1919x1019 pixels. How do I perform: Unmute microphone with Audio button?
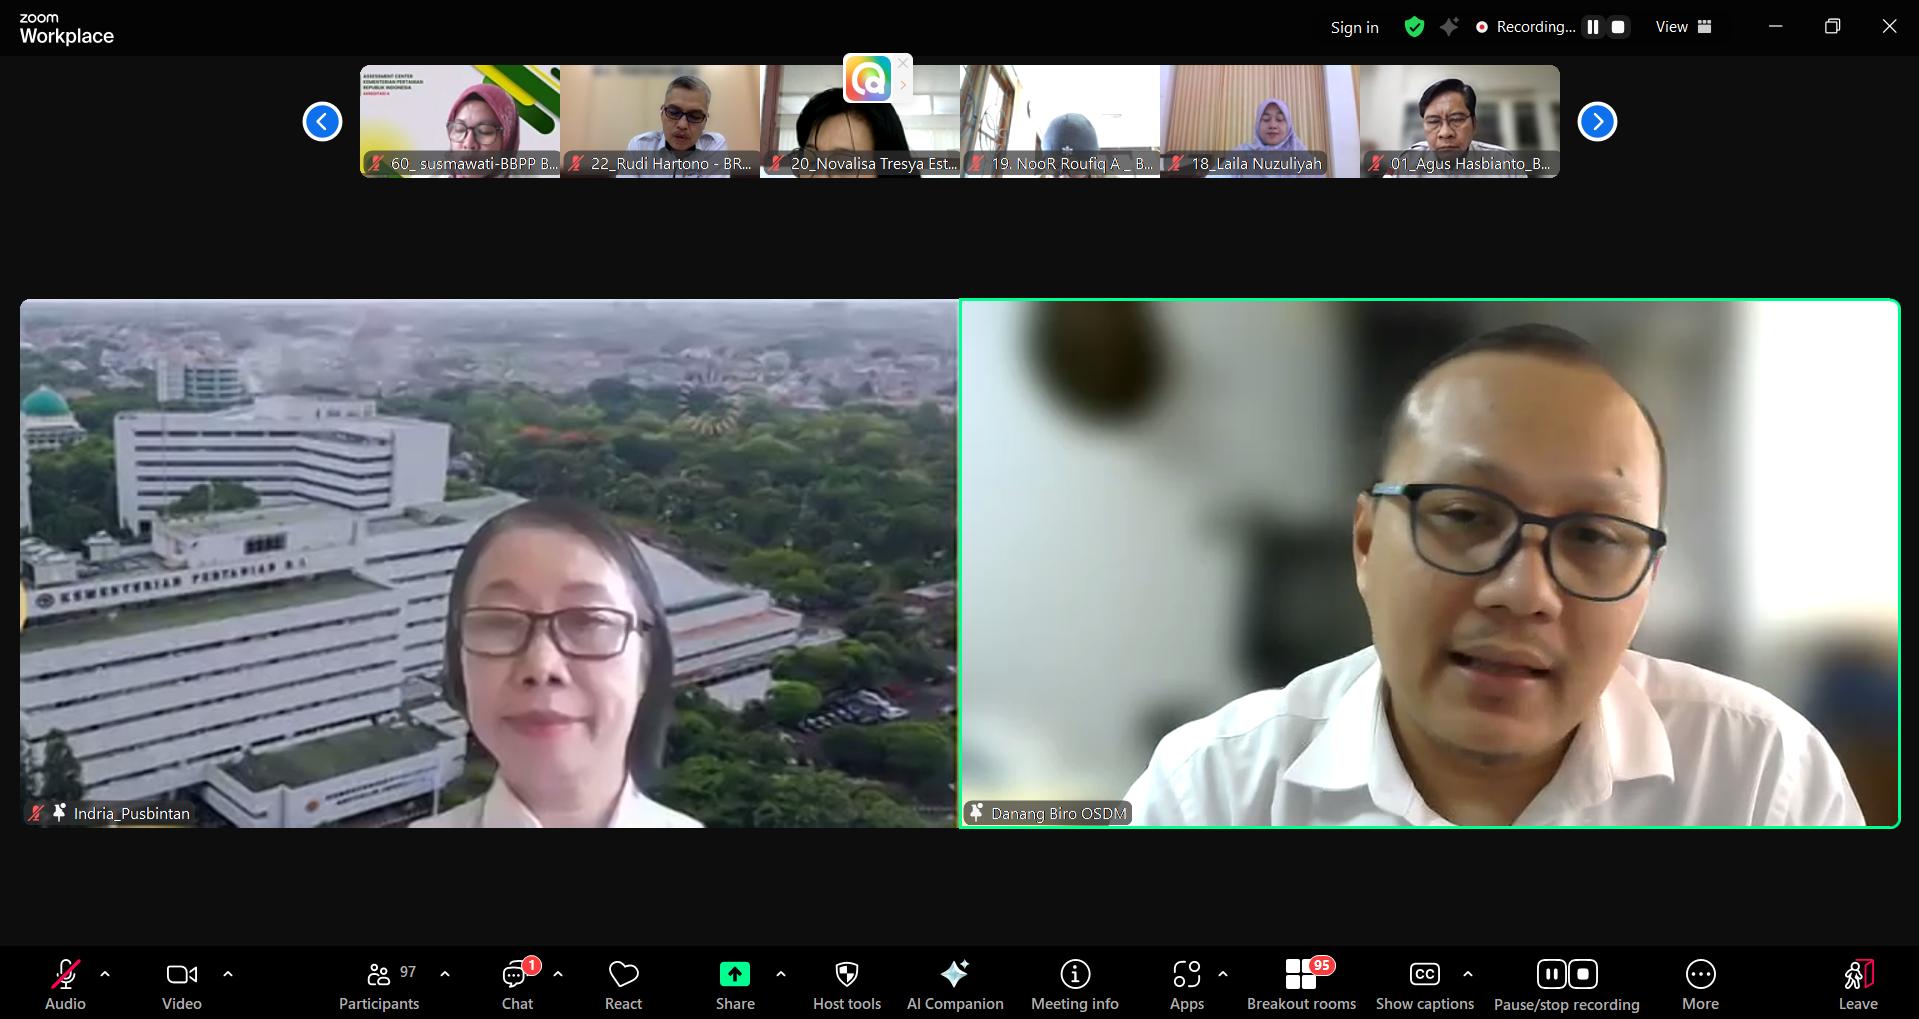pyautogui.click(x=65, y=984)
